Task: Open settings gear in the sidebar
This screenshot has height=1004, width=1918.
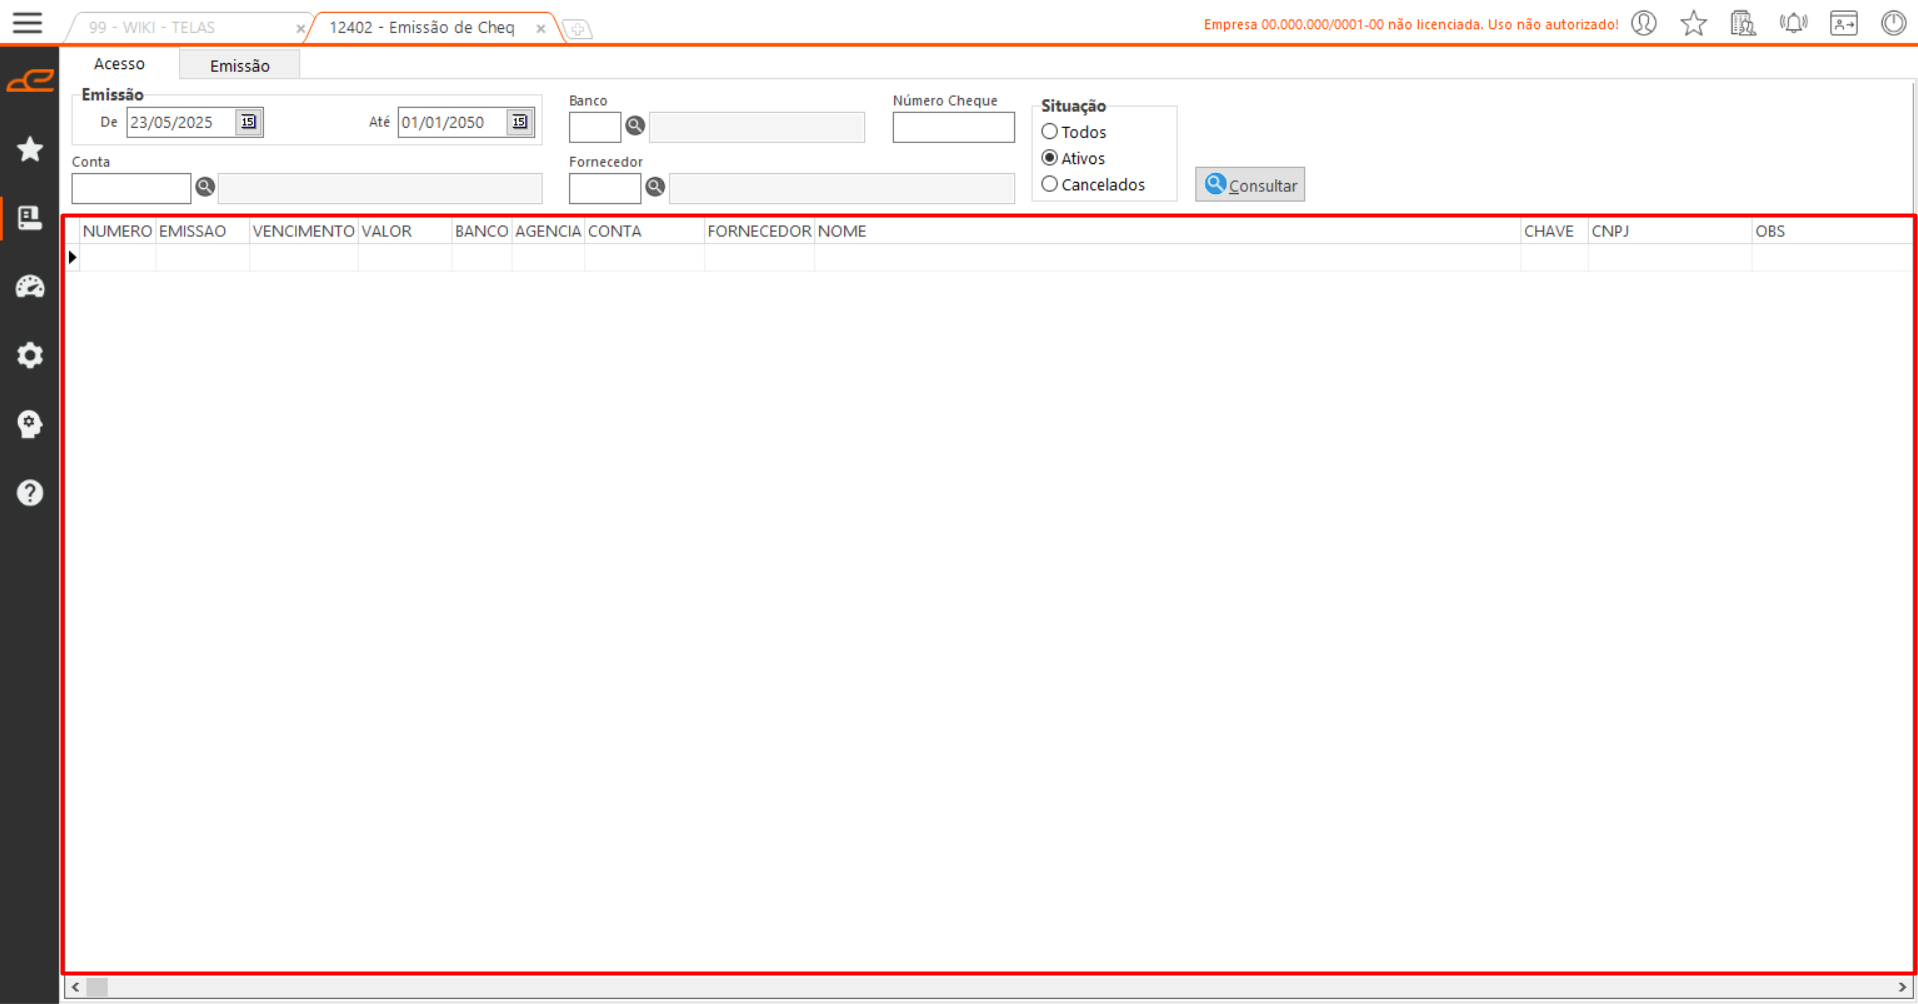Action: [30, 355]
